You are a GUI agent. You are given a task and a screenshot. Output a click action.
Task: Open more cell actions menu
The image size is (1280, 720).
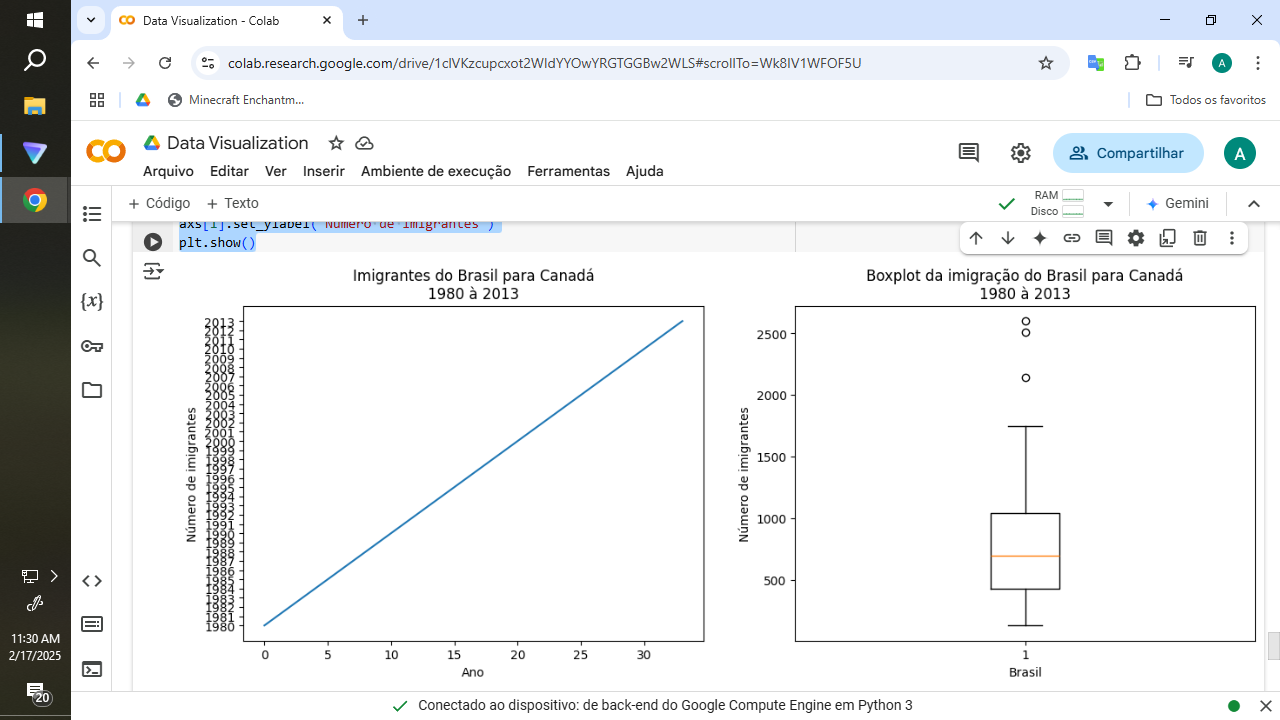pos(1232,238)
